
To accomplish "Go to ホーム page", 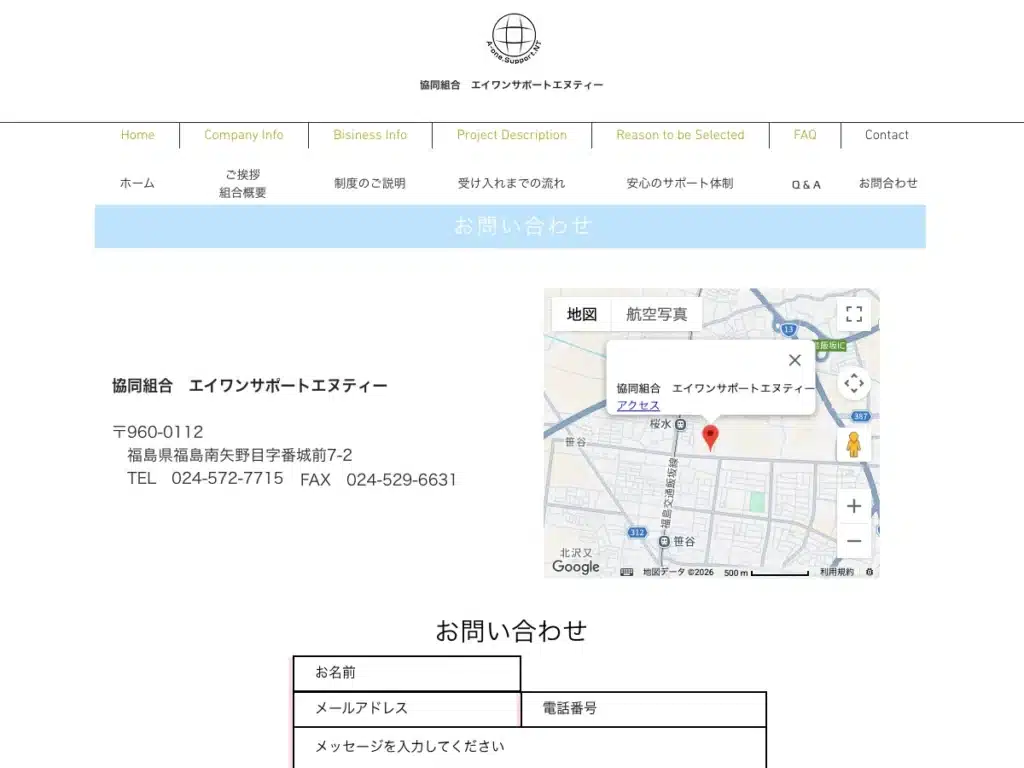I will (x=137, y=184).
